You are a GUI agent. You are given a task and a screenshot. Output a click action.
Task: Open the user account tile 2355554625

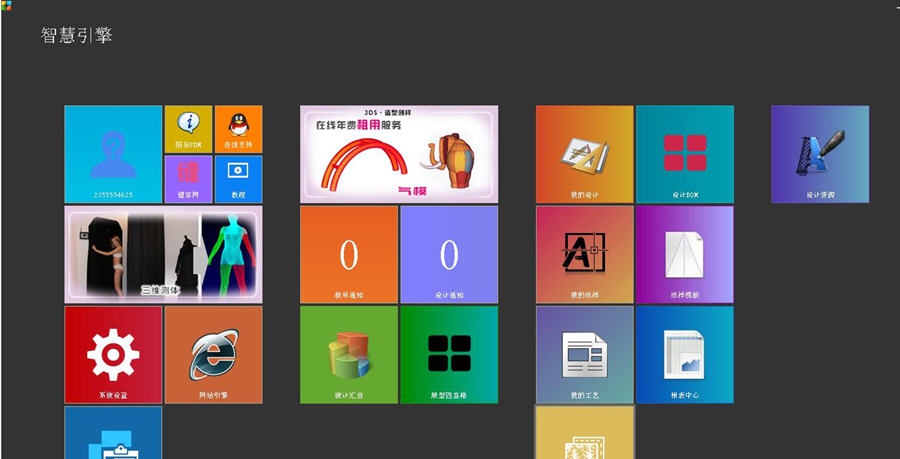pyautogui.click(x=113, y=154)
